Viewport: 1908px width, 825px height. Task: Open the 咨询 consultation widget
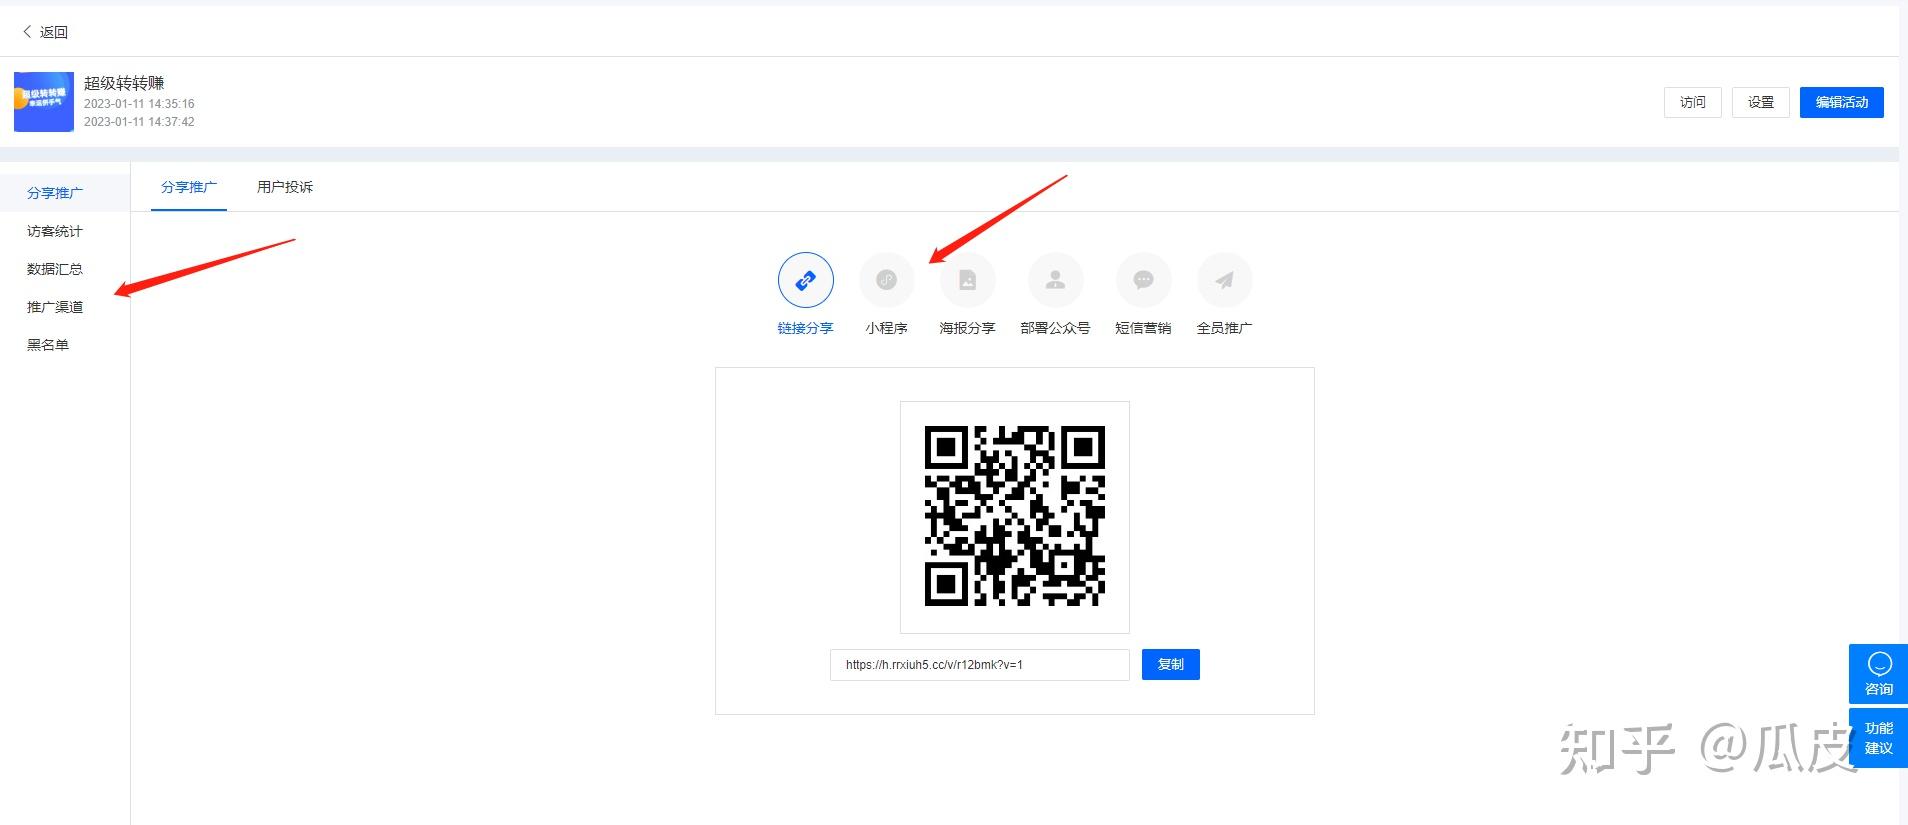point(1878,674)
